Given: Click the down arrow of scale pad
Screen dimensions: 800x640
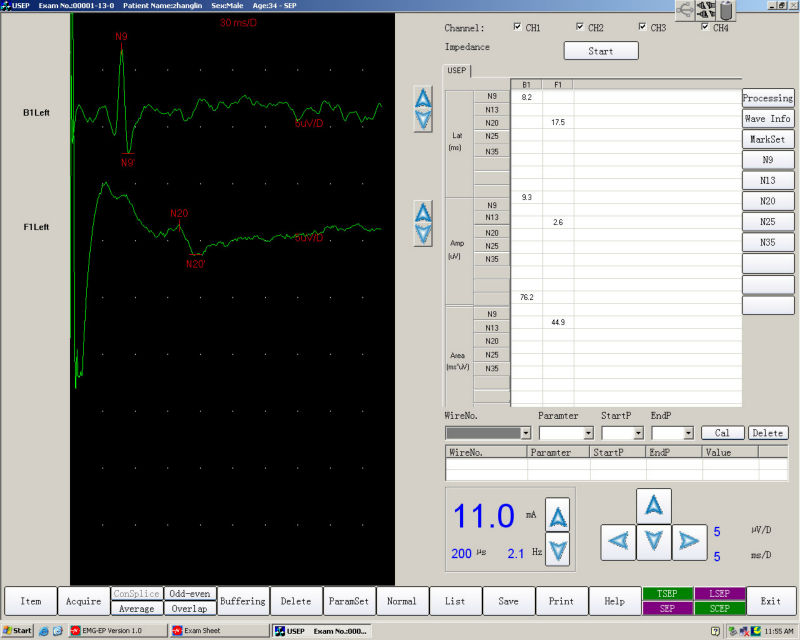Looking at the screenshot, I should (x=654, y=542).
